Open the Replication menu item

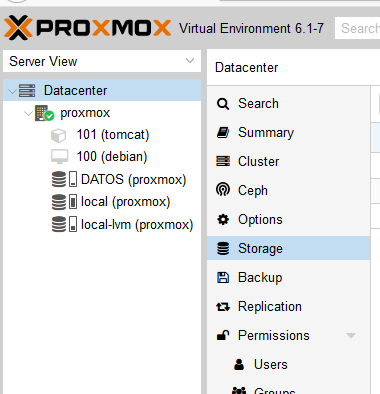(288, 306)
